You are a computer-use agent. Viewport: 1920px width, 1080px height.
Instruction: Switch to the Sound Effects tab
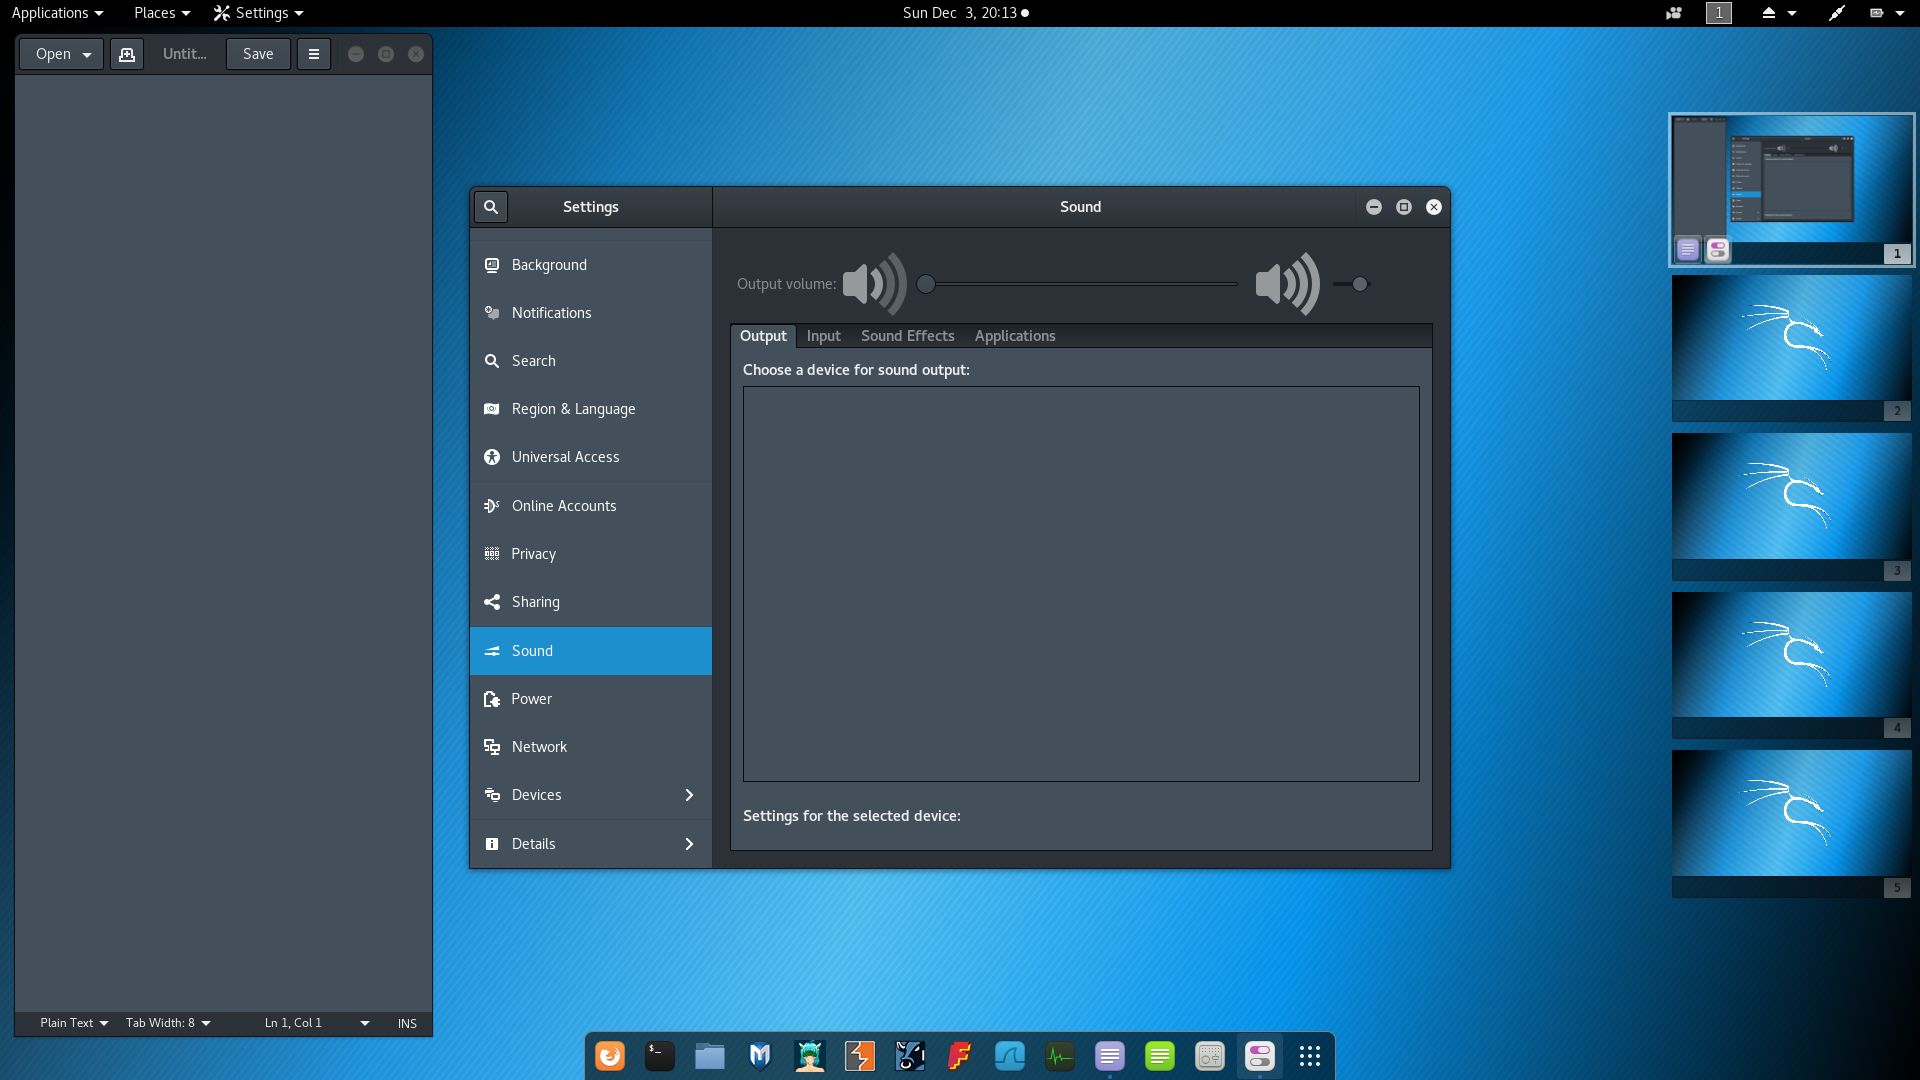(907, 336)
